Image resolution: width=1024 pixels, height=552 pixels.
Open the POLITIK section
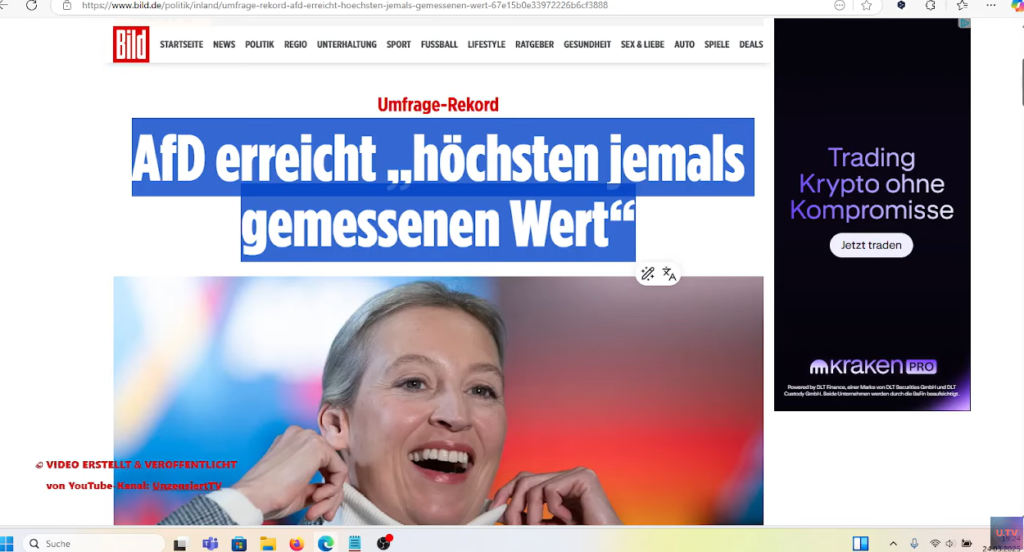pos(259,44)
